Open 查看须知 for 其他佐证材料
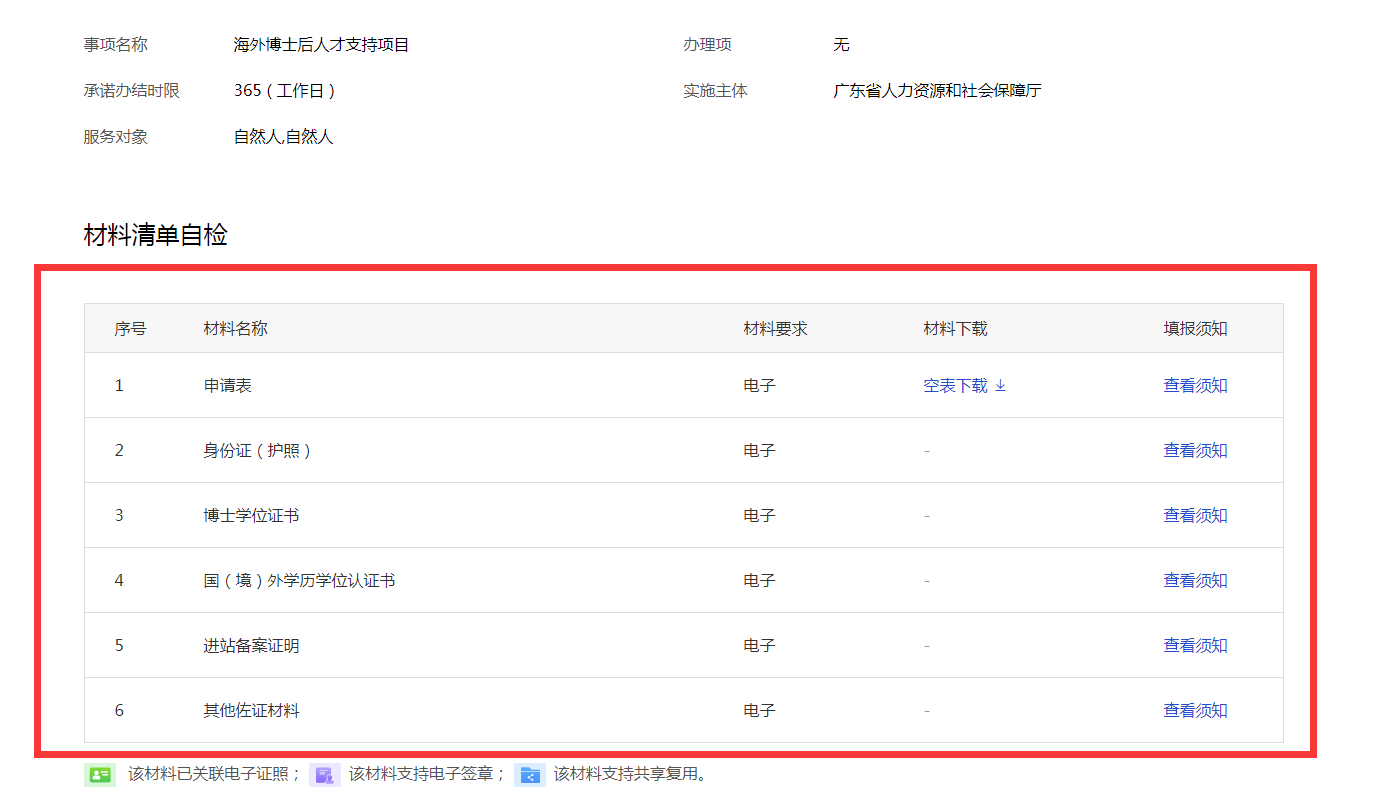1375x804 pixels. (1195, 711)
